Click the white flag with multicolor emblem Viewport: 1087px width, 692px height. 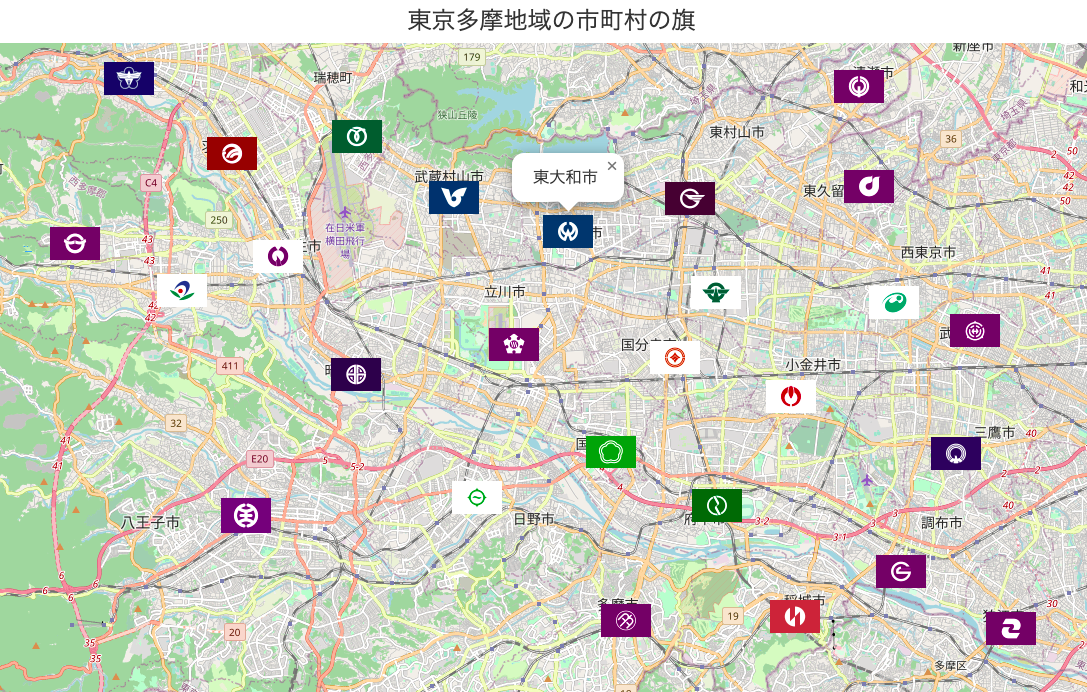click(182, 291)
